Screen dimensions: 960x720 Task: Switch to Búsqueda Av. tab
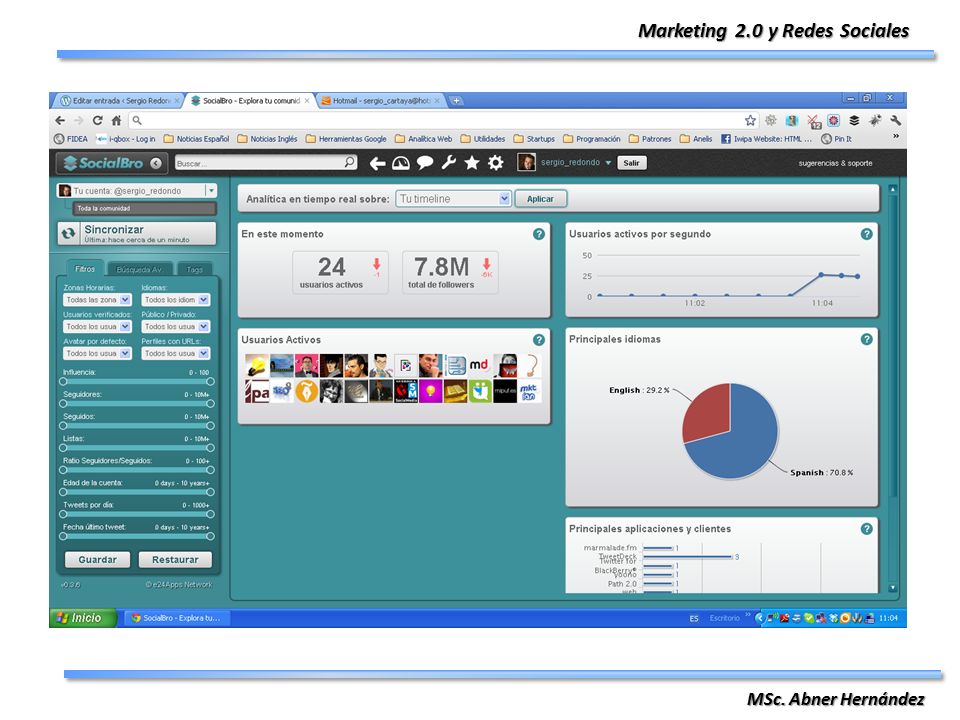click(x=139, y=269)
